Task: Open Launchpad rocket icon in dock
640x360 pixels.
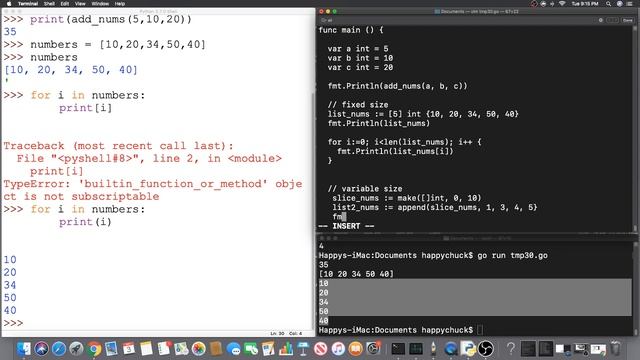Action: [76, 349]
